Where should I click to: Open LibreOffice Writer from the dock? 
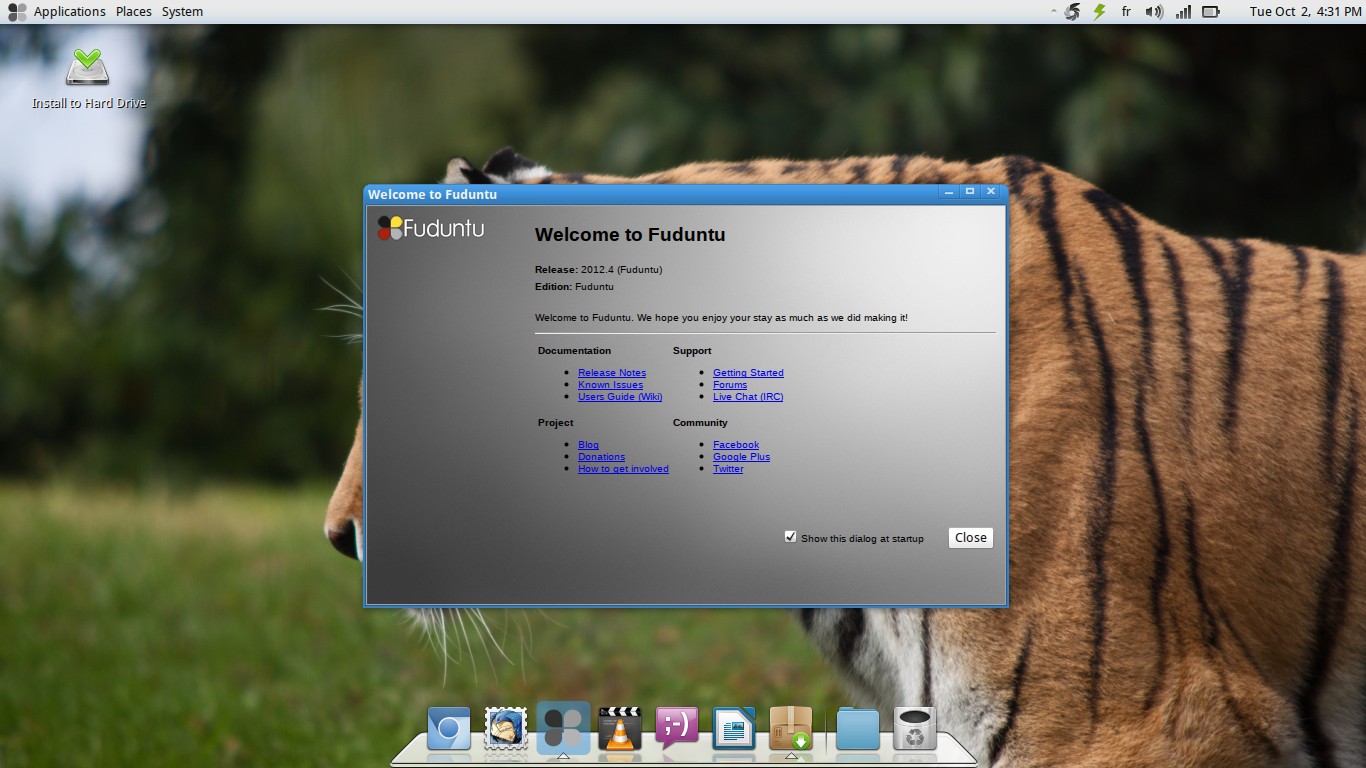pyautogui.click(x=734, y=729)
